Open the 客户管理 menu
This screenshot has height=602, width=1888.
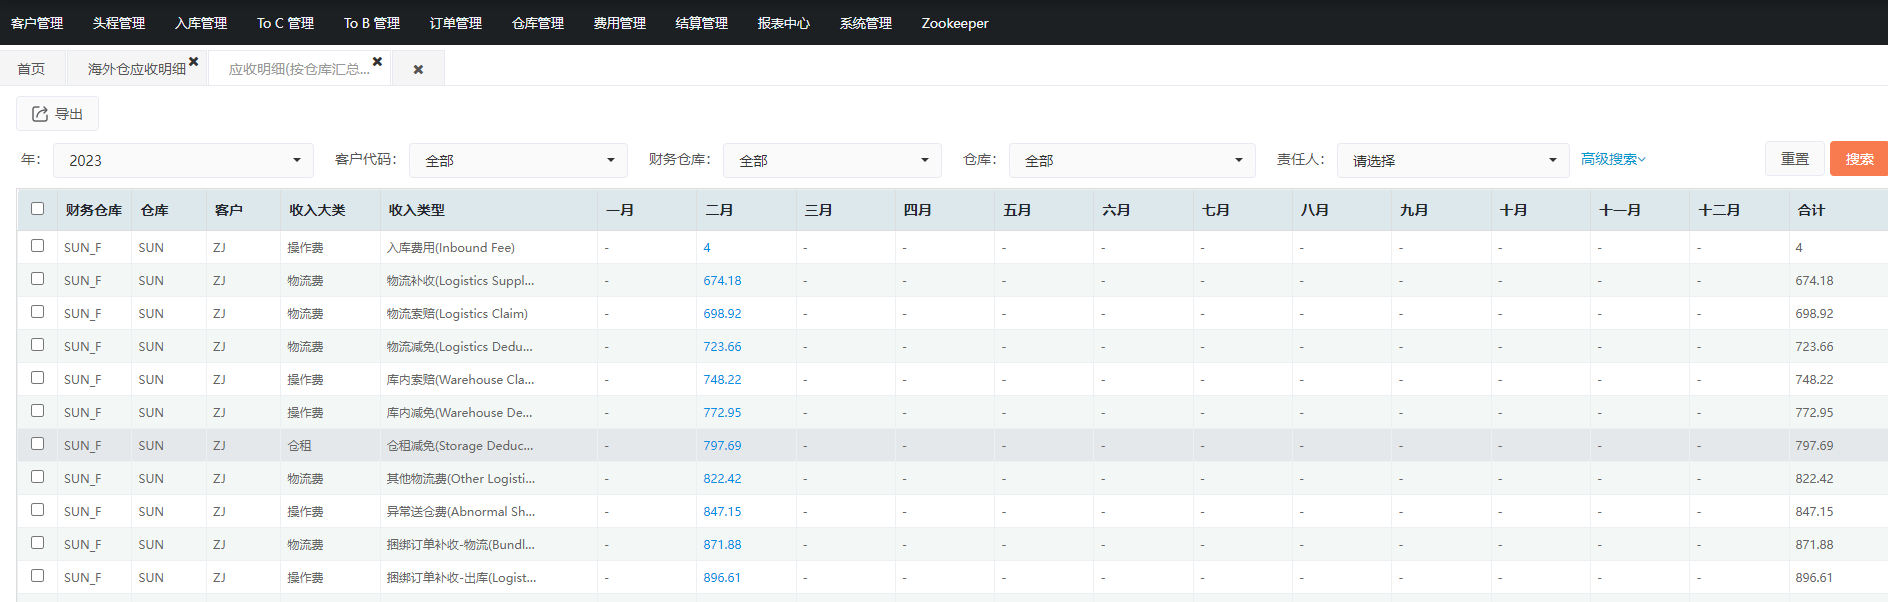point(37,23)
